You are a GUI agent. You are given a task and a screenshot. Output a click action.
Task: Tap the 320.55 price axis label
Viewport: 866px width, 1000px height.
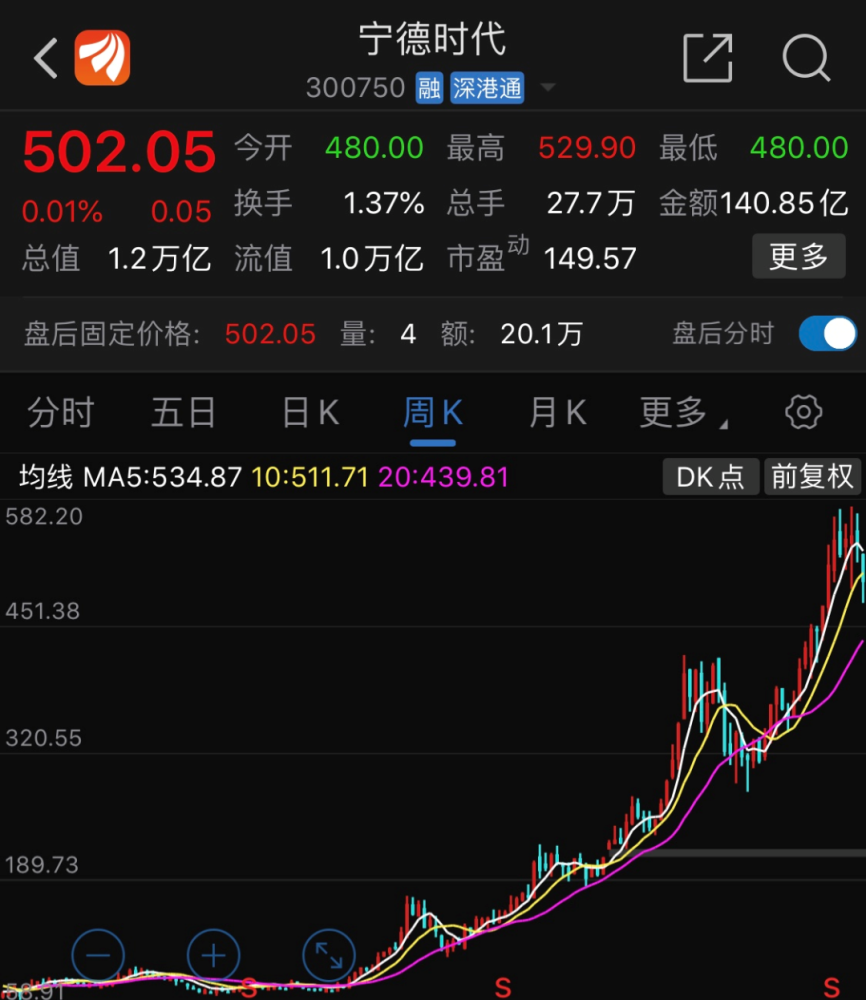[x=43, y=739]
